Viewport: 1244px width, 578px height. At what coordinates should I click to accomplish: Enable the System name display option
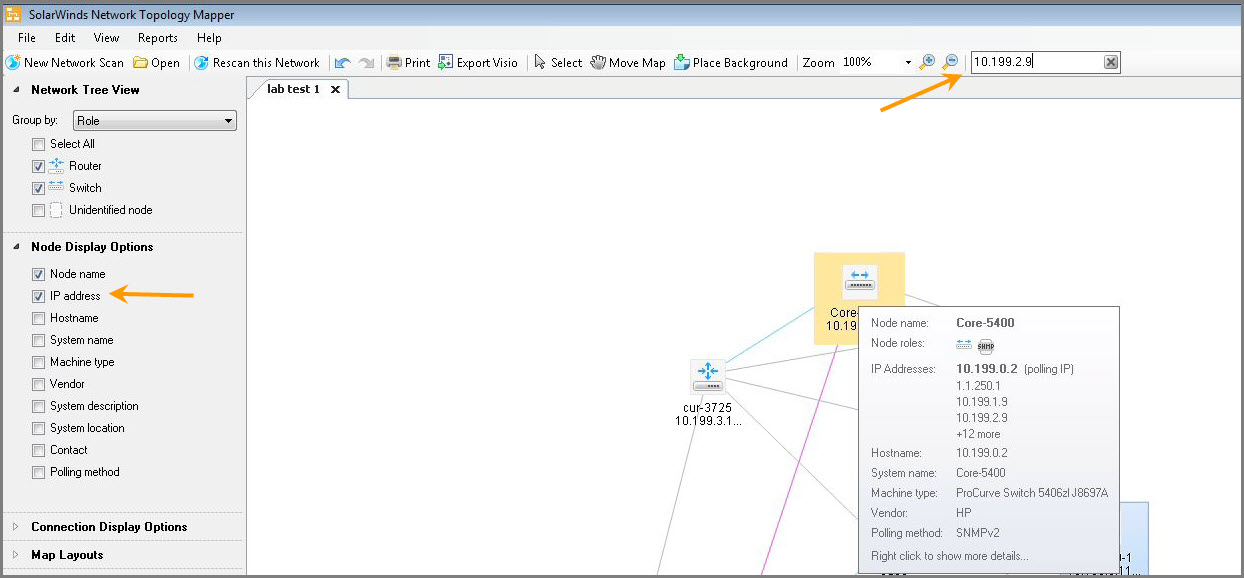click(38, 340)
